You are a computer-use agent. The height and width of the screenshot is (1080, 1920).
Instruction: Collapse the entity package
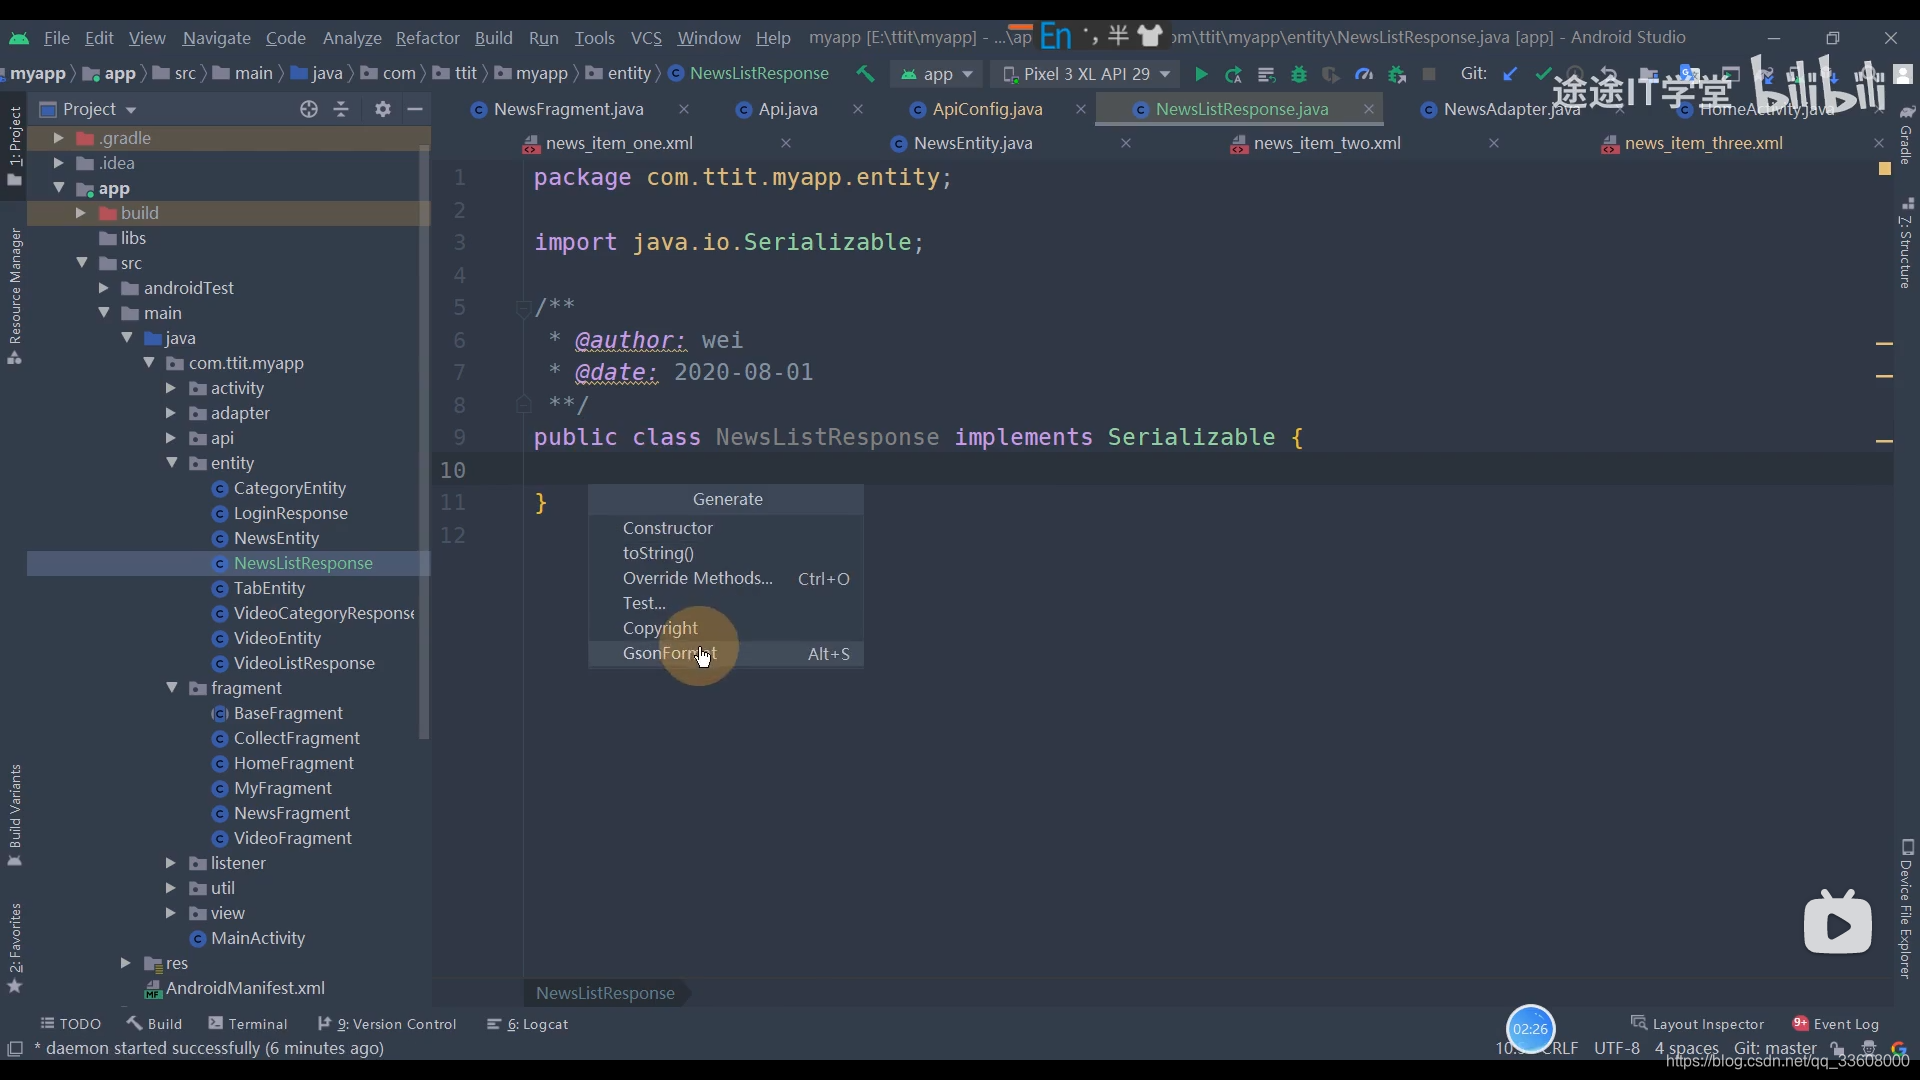(171, 463)
